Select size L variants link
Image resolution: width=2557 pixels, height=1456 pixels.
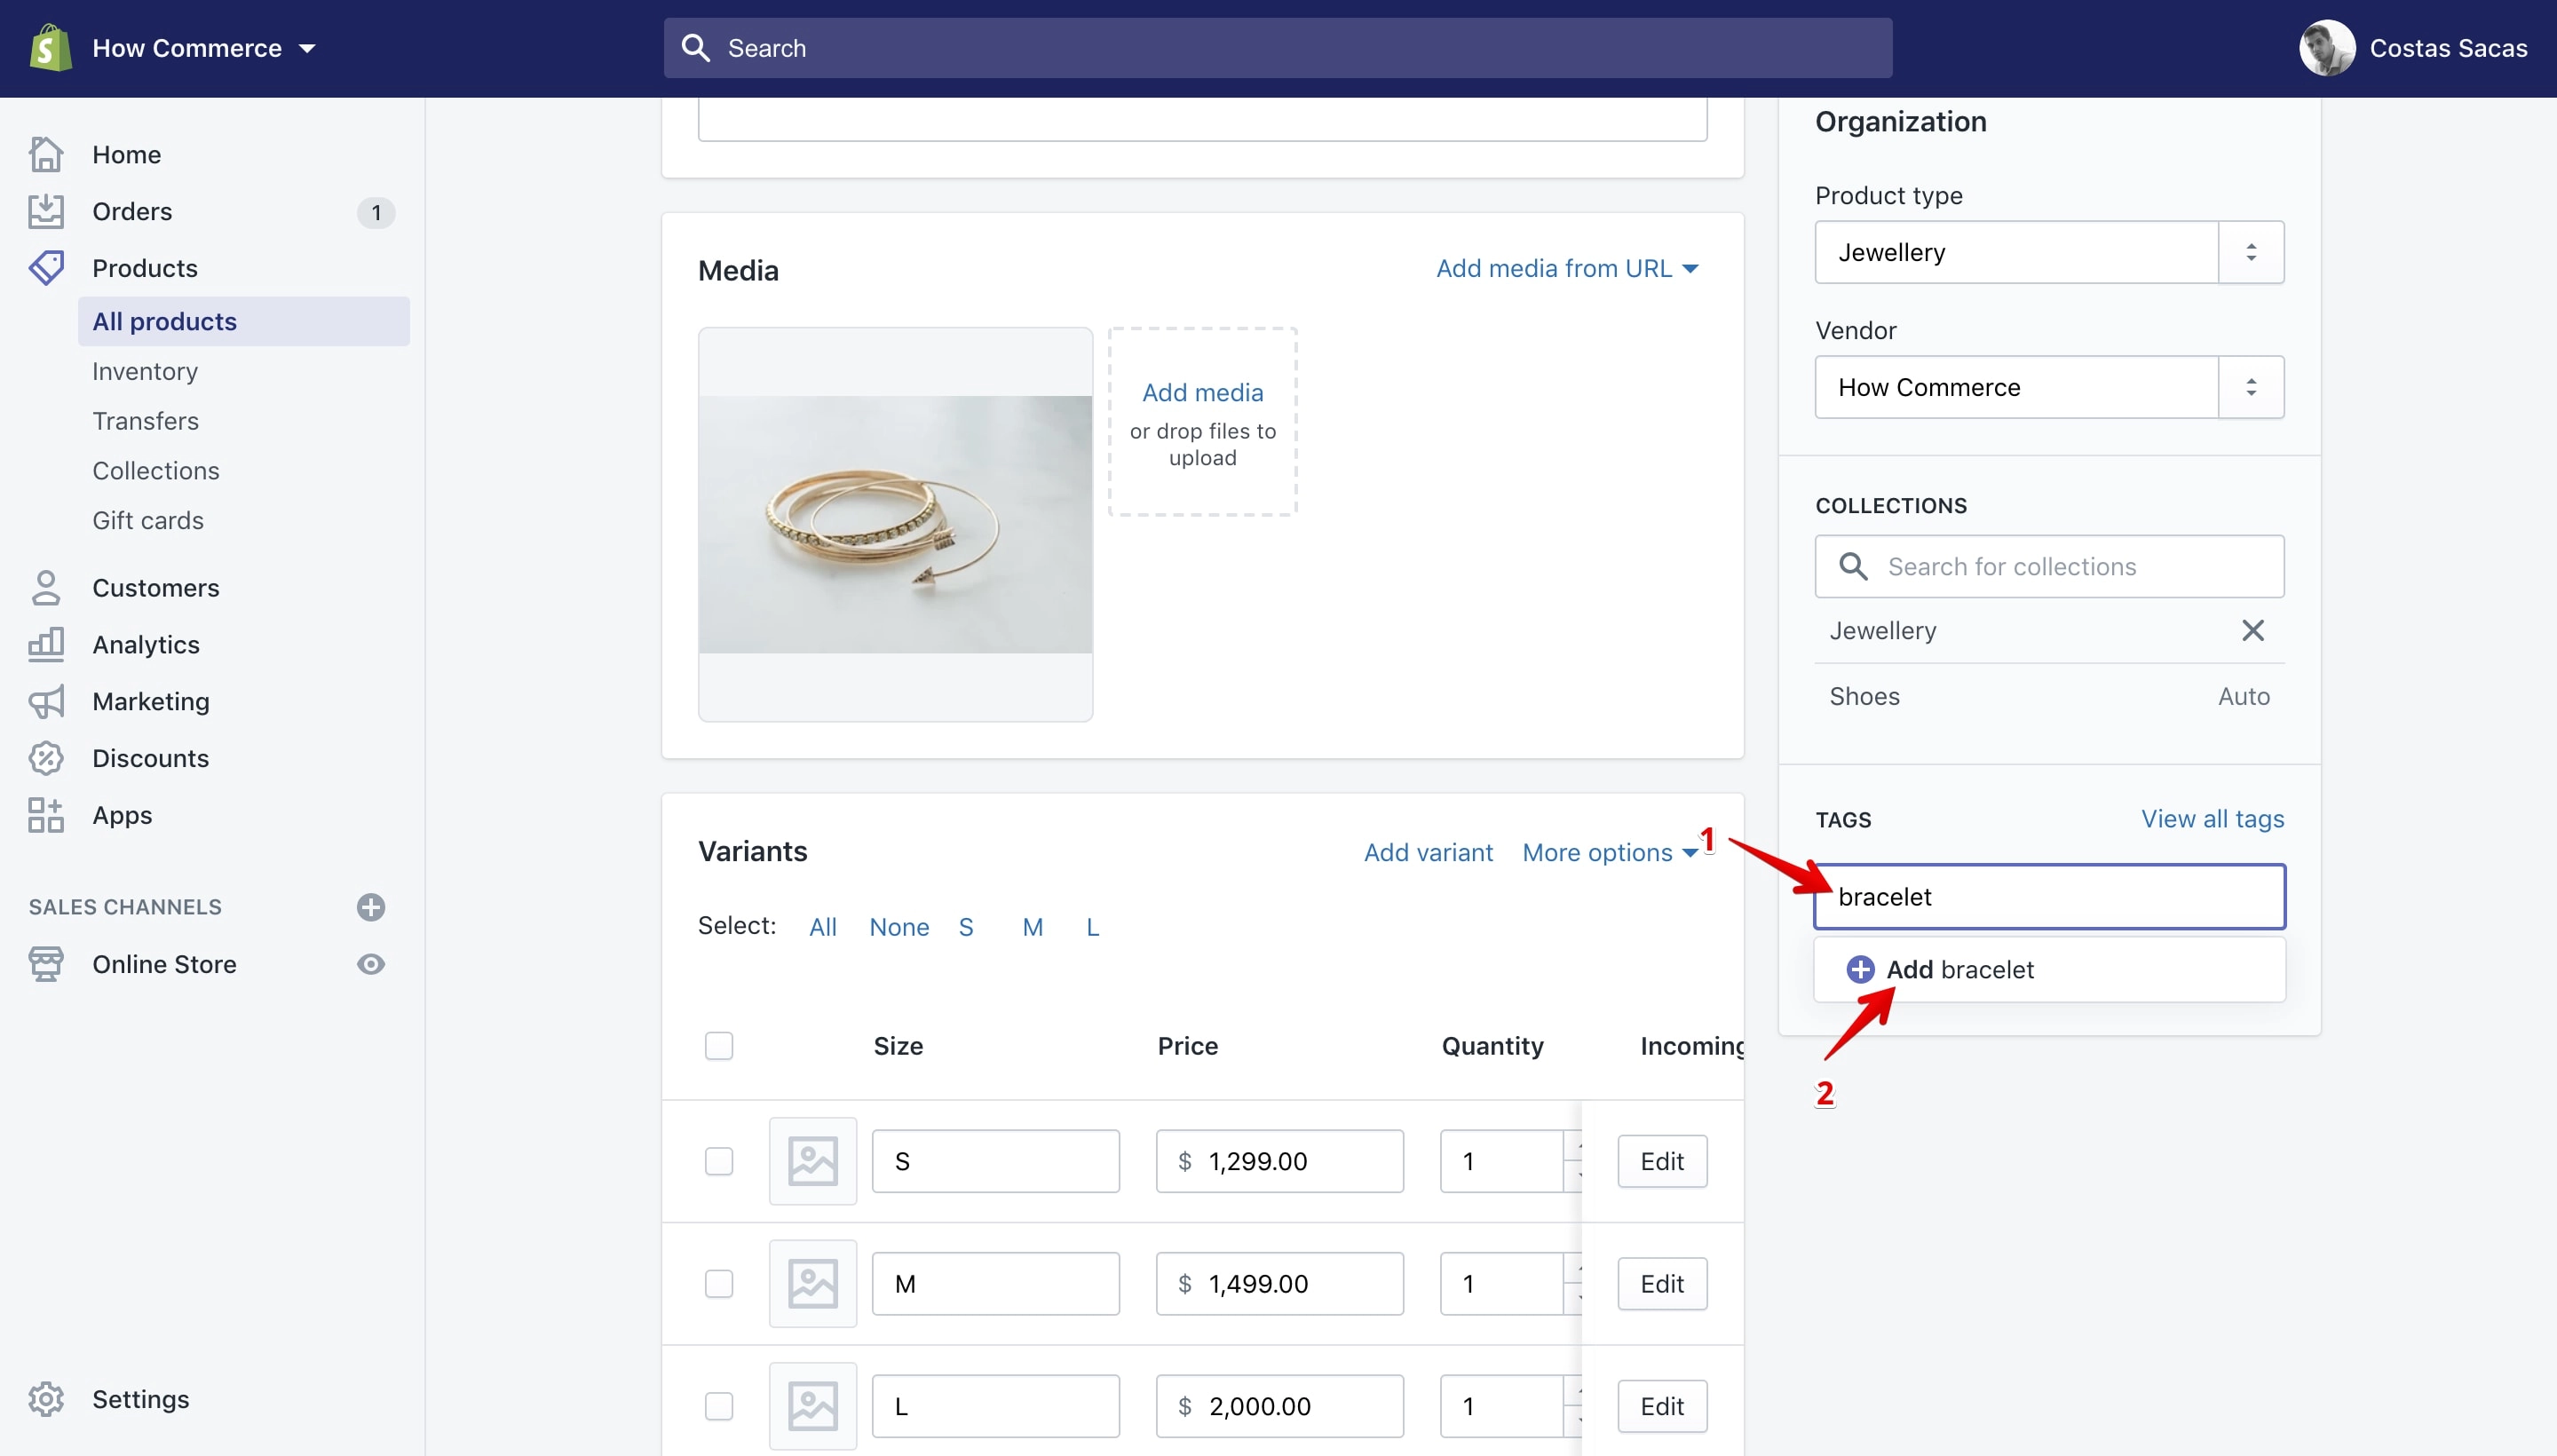click(x=1093, y=927)
